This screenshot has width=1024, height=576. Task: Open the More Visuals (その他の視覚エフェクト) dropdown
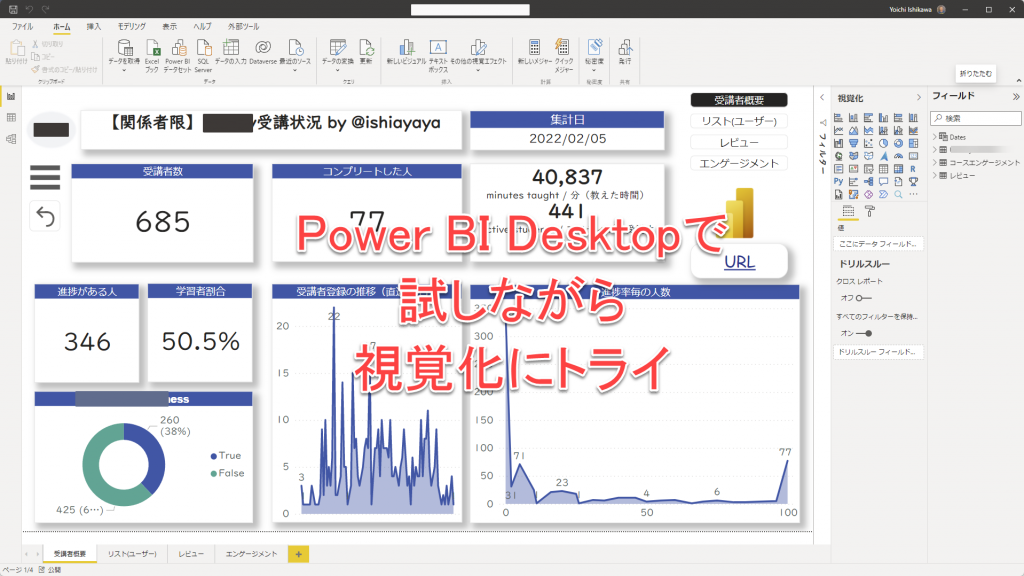pos(478,71)
